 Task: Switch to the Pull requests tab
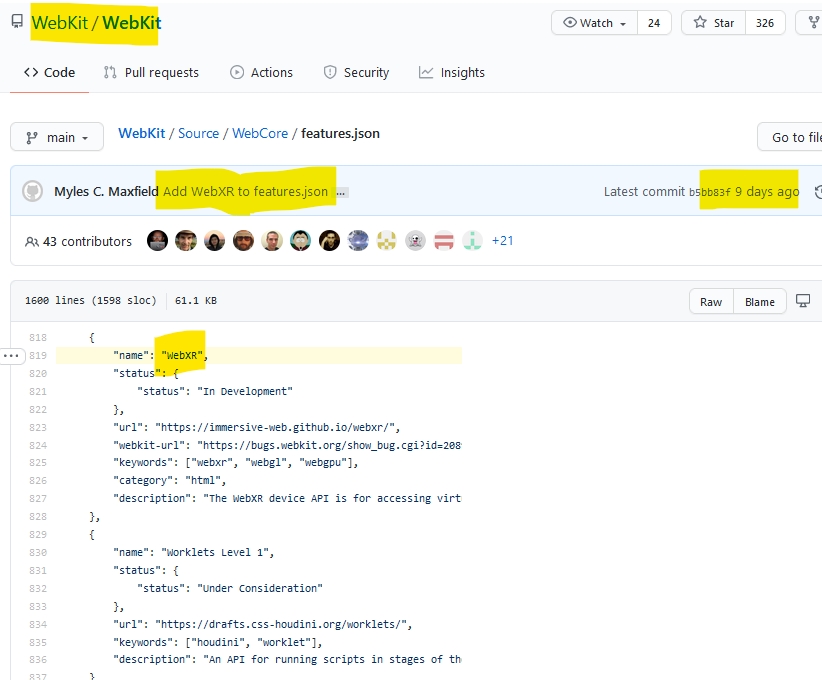coord(150,72)
